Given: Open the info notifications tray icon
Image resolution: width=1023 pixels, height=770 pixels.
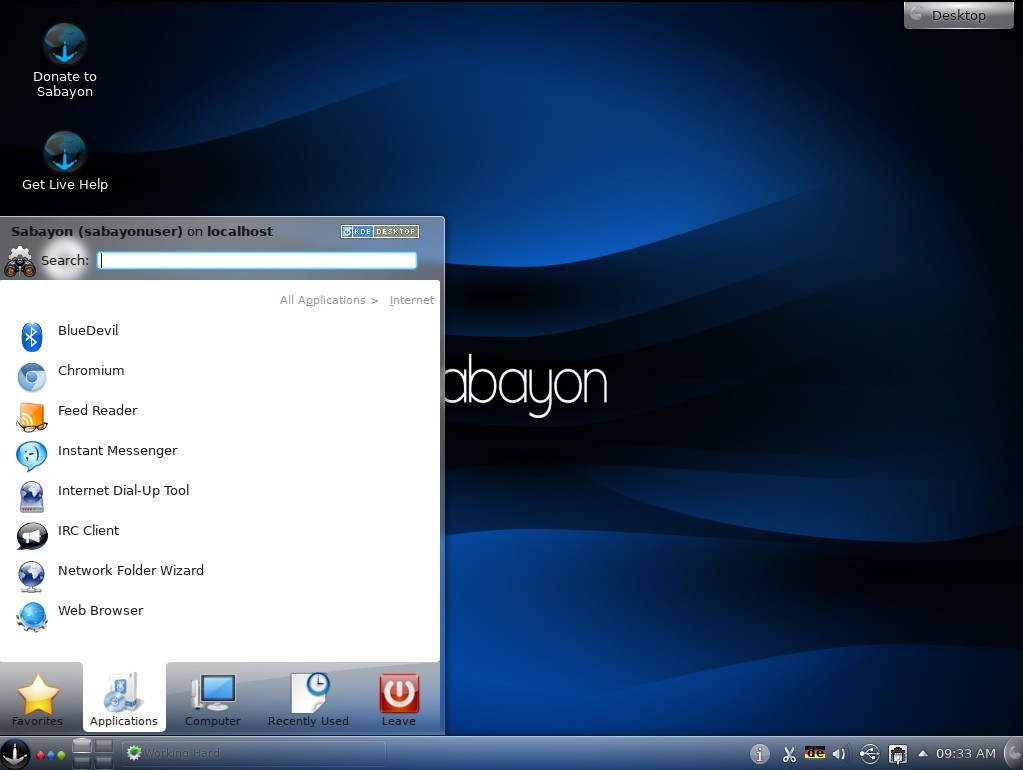Looking at the screenshot, I should [759, 754].
